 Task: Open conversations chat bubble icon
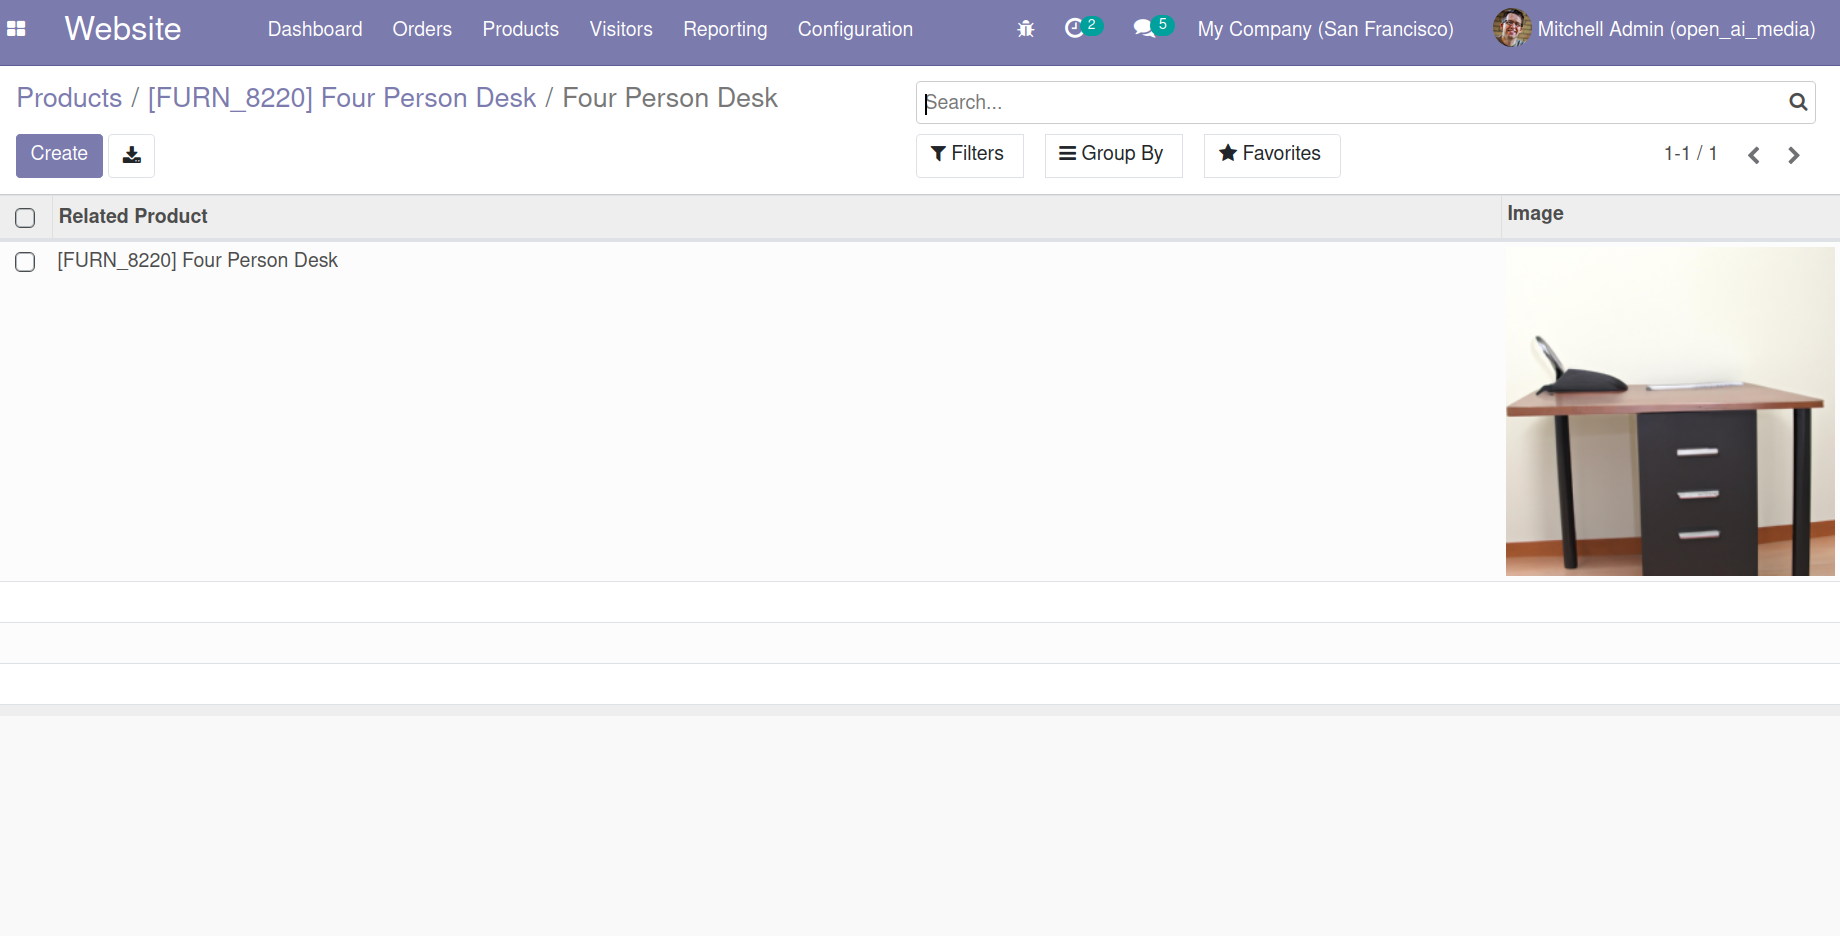pyautogui.click(x=1144, y=29)
